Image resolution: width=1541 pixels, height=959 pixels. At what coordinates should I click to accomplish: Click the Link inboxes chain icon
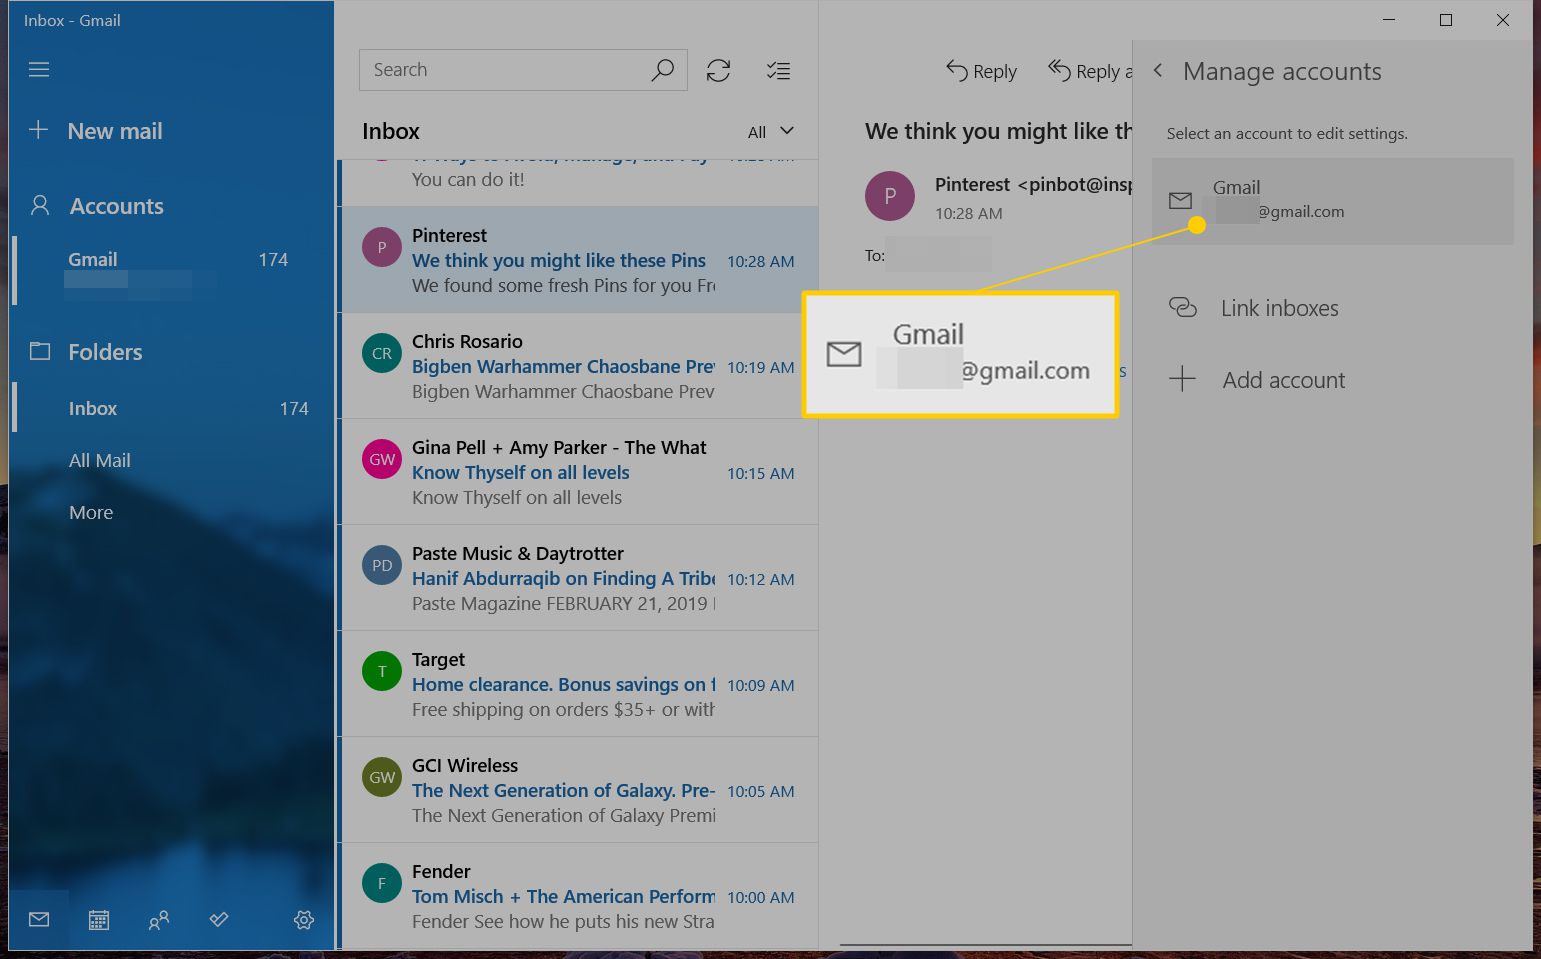pyautogui.click(x=1183, y=308)
